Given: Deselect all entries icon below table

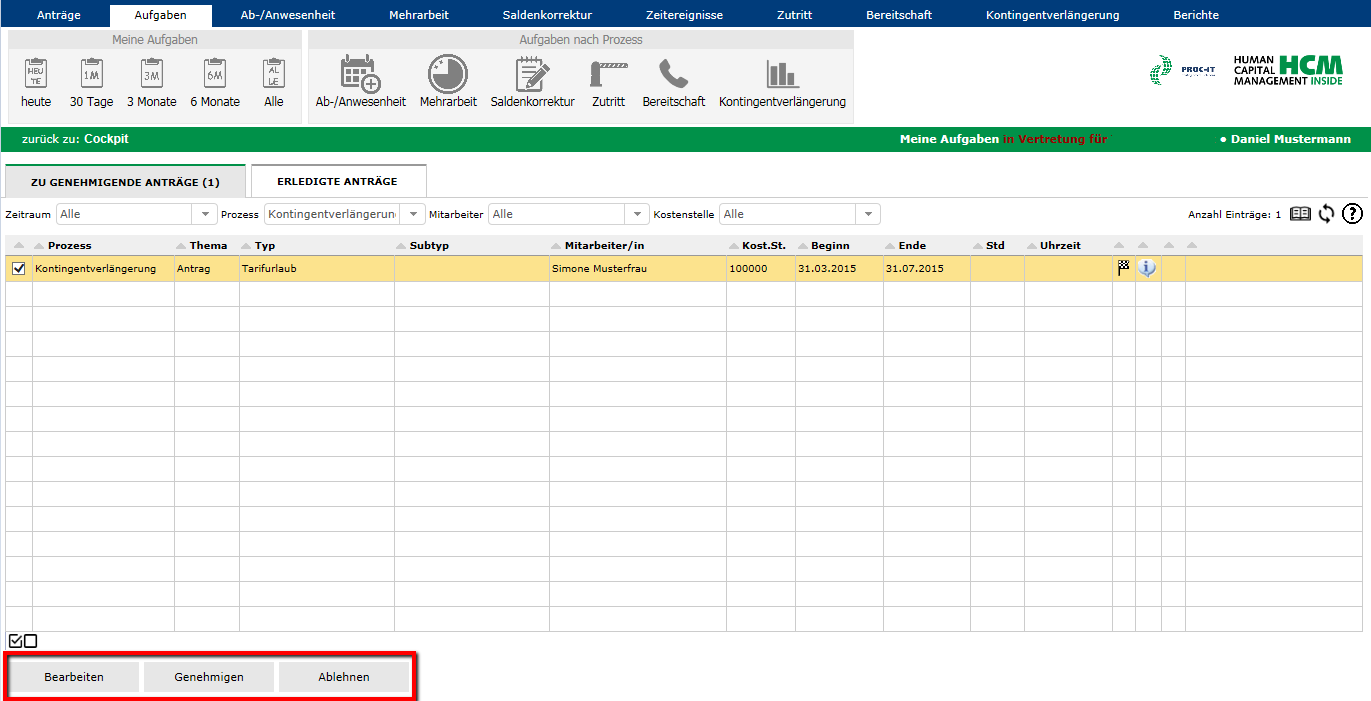Looking at the screenshot, I should pos(30,641).
